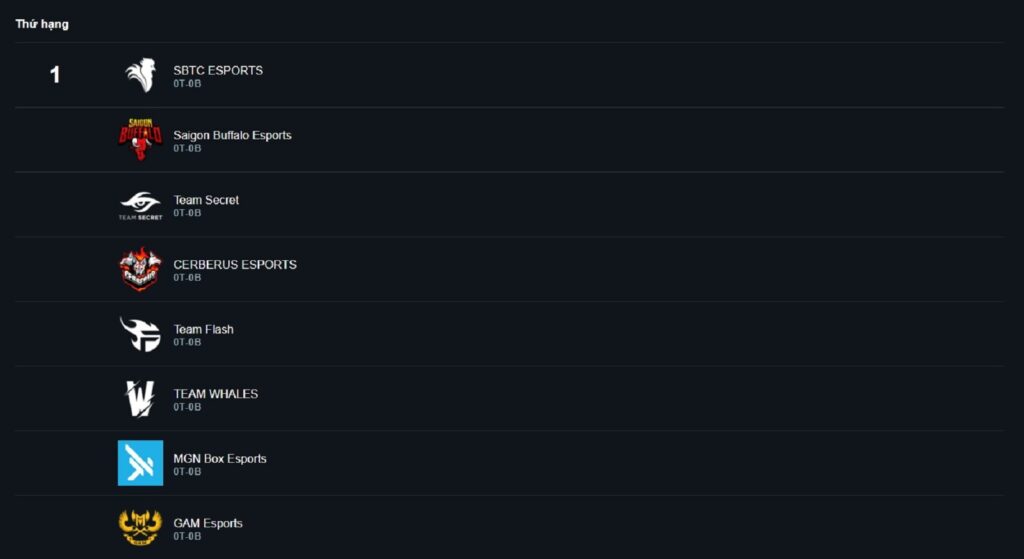The width and height of the screenshot is (1024, 559).
Task: Open CERBERUS ESPORTS team page link
Action: pyautogui.click(x=235, y=265)
